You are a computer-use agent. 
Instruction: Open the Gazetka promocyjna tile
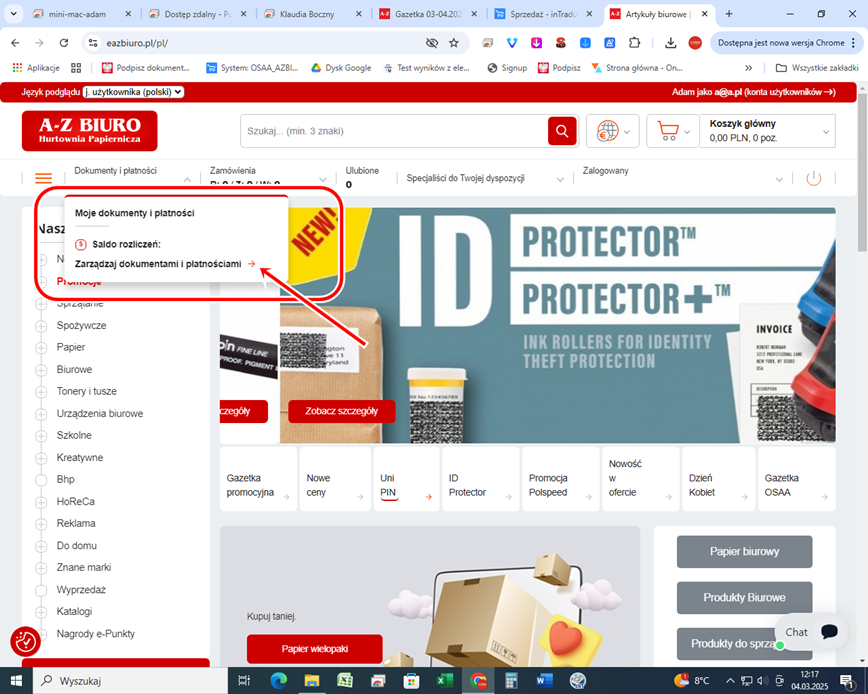point(259,479)
